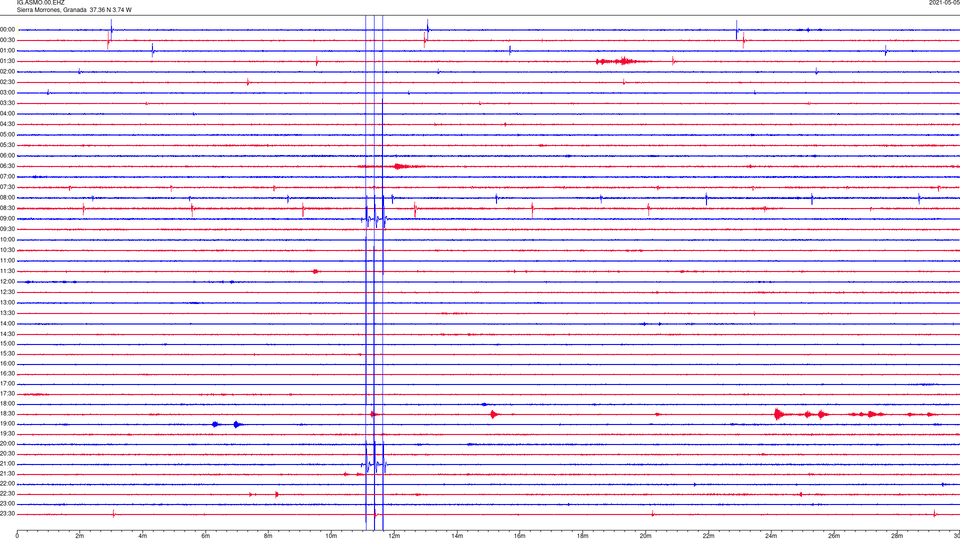This screenshot has height=540, width=960.
Task: Click the 07:30 row label
Action: pyautogui.click(x=8, y=187)
